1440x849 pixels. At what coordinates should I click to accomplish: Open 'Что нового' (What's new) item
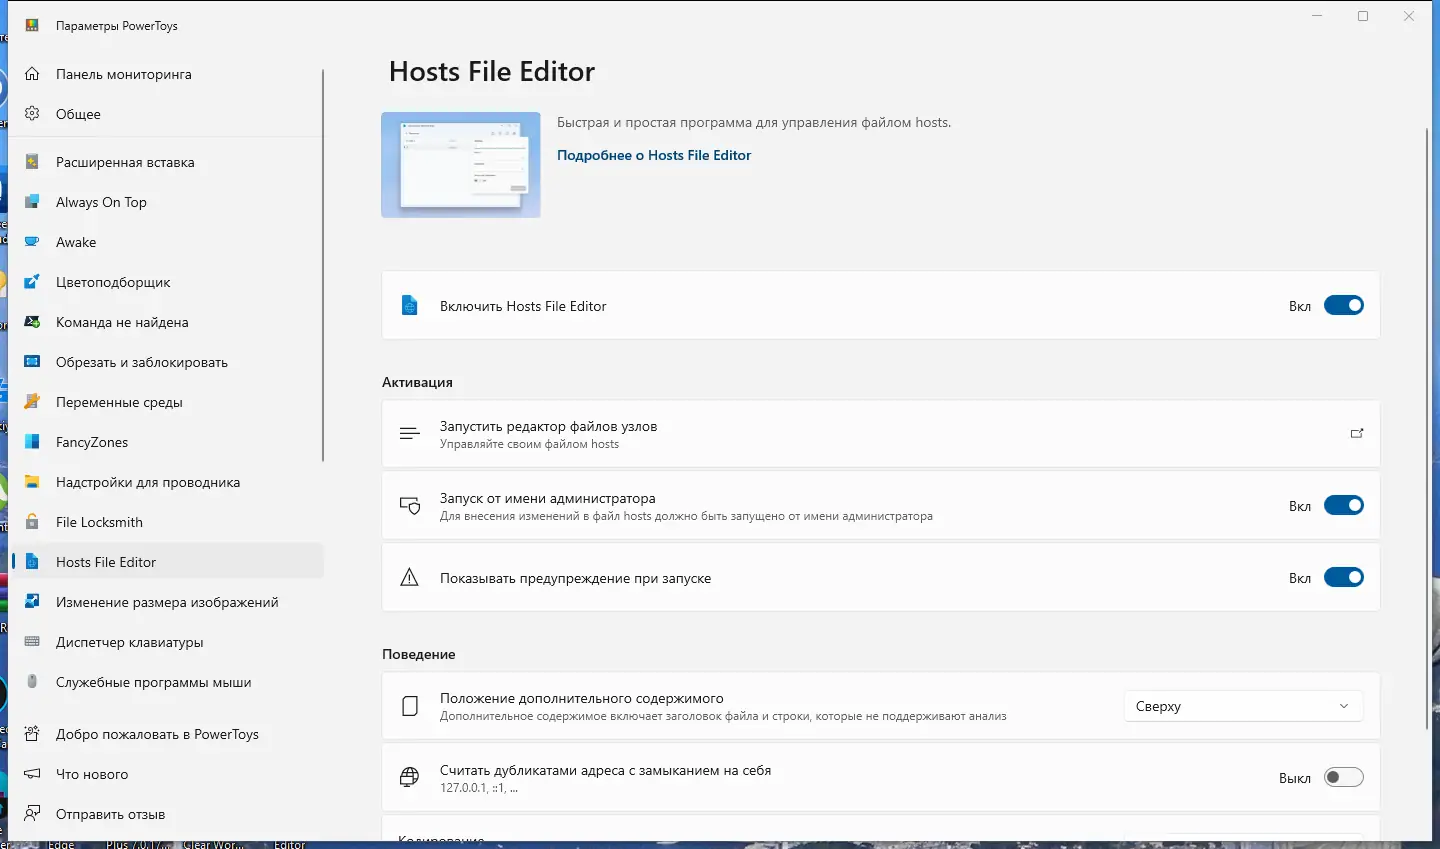pyautogui.click(x=92, y=774)
